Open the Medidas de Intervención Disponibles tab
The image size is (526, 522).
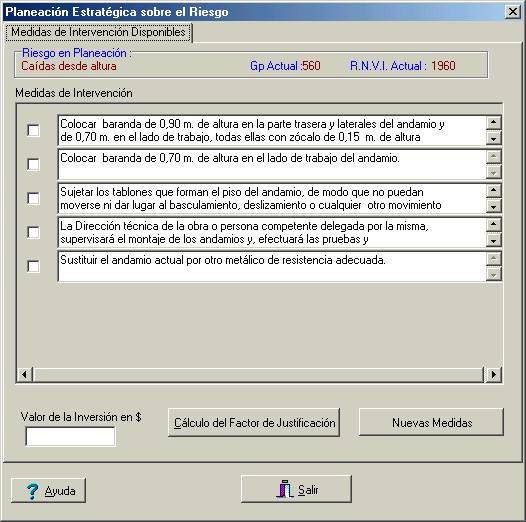coord(98,32)
